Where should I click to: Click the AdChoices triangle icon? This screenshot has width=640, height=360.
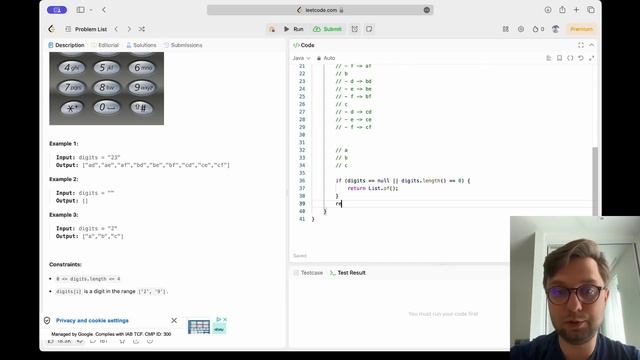click(219, 319)
